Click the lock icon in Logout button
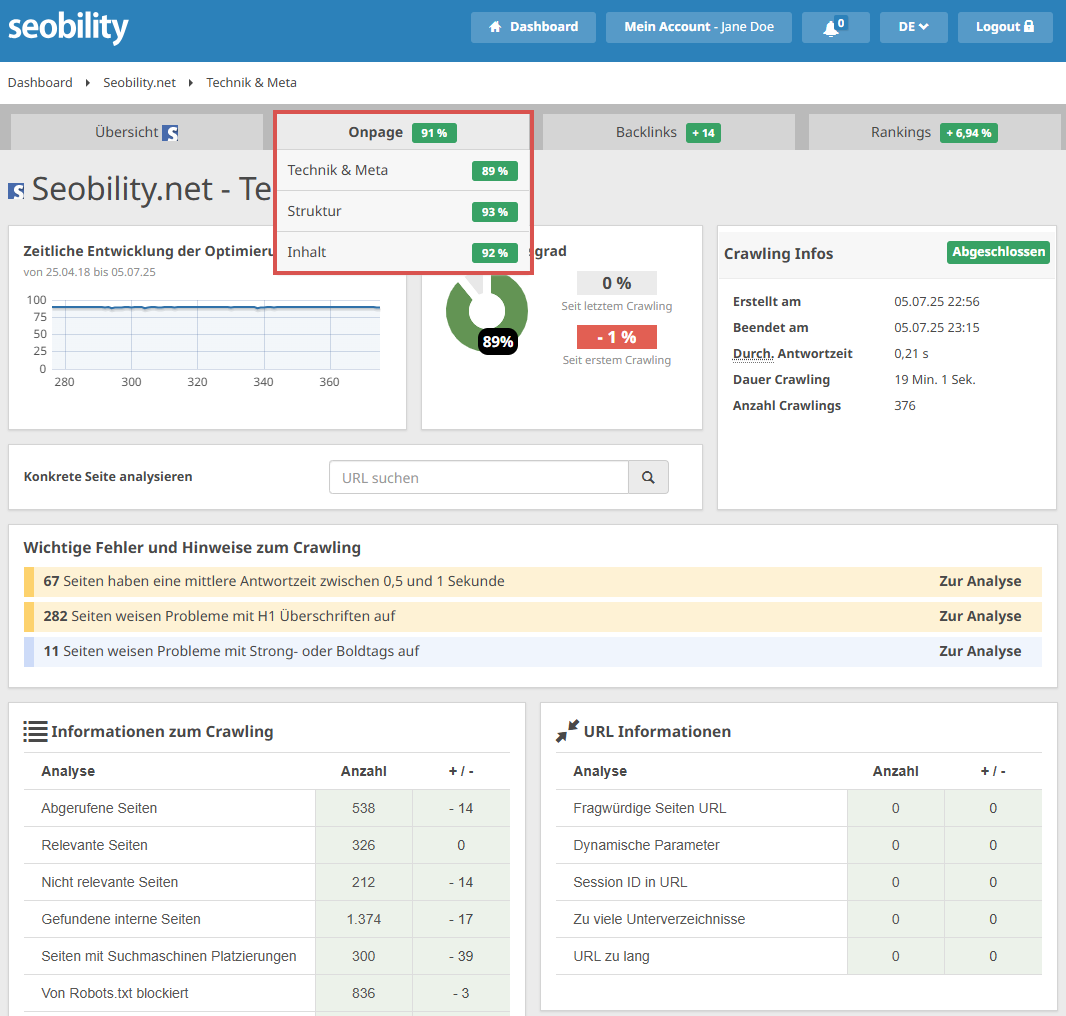This screenshot has width=1066, height=1016. click(x=1029, y=26)
